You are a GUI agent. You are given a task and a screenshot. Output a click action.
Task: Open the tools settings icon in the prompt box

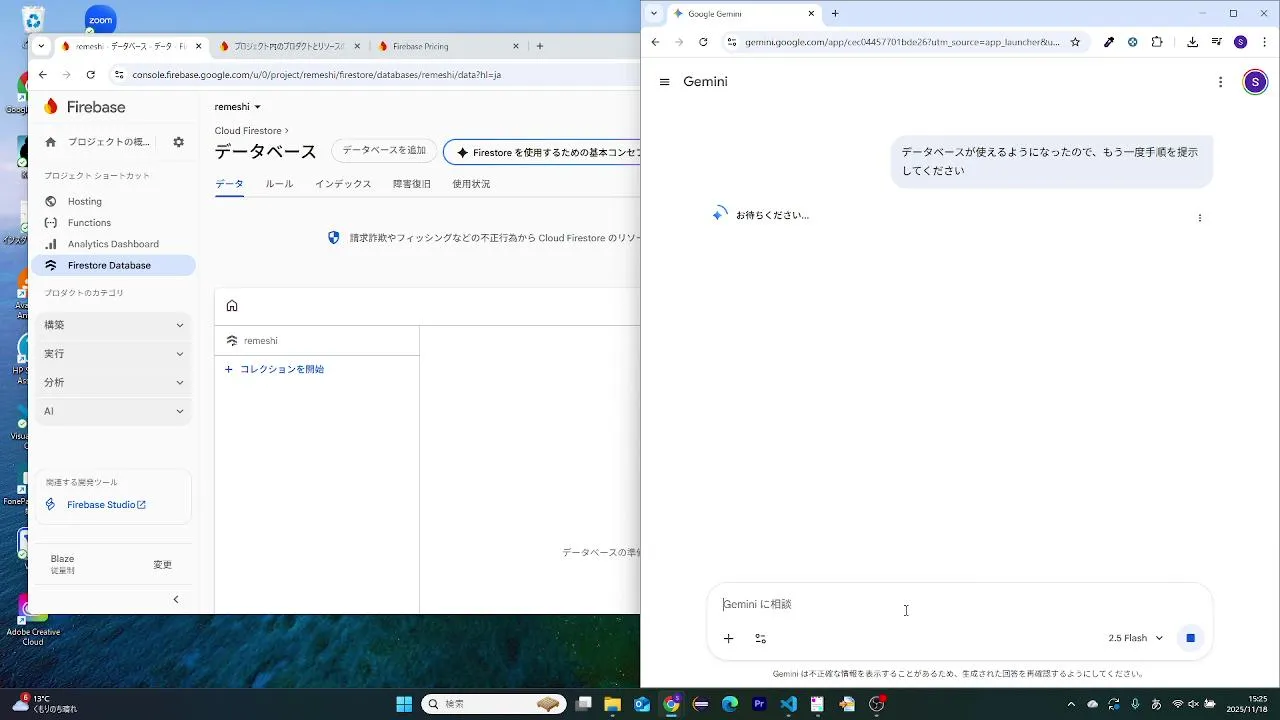pos(760,638)
